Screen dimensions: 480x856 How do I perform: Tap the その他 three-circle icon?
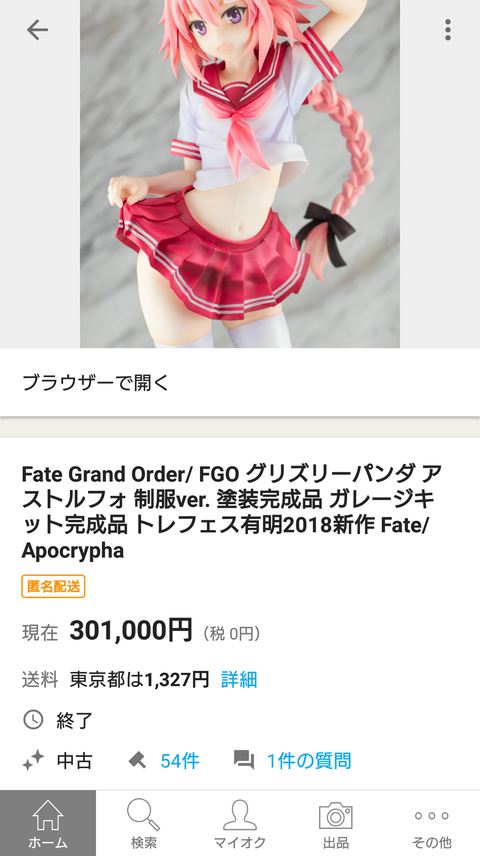tap(431, 816)
